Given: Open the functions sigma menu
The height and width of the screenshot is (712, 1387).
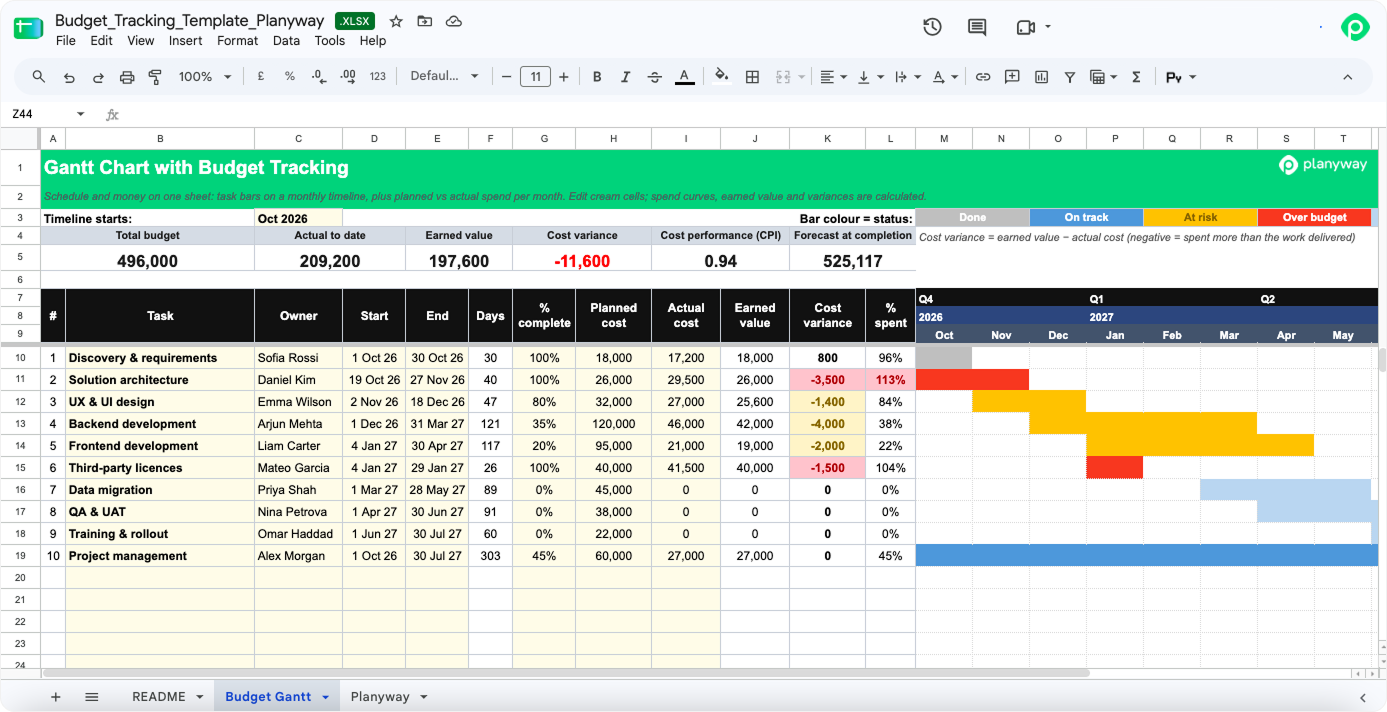Looking at the screenshot, I should click(1136, 77).
